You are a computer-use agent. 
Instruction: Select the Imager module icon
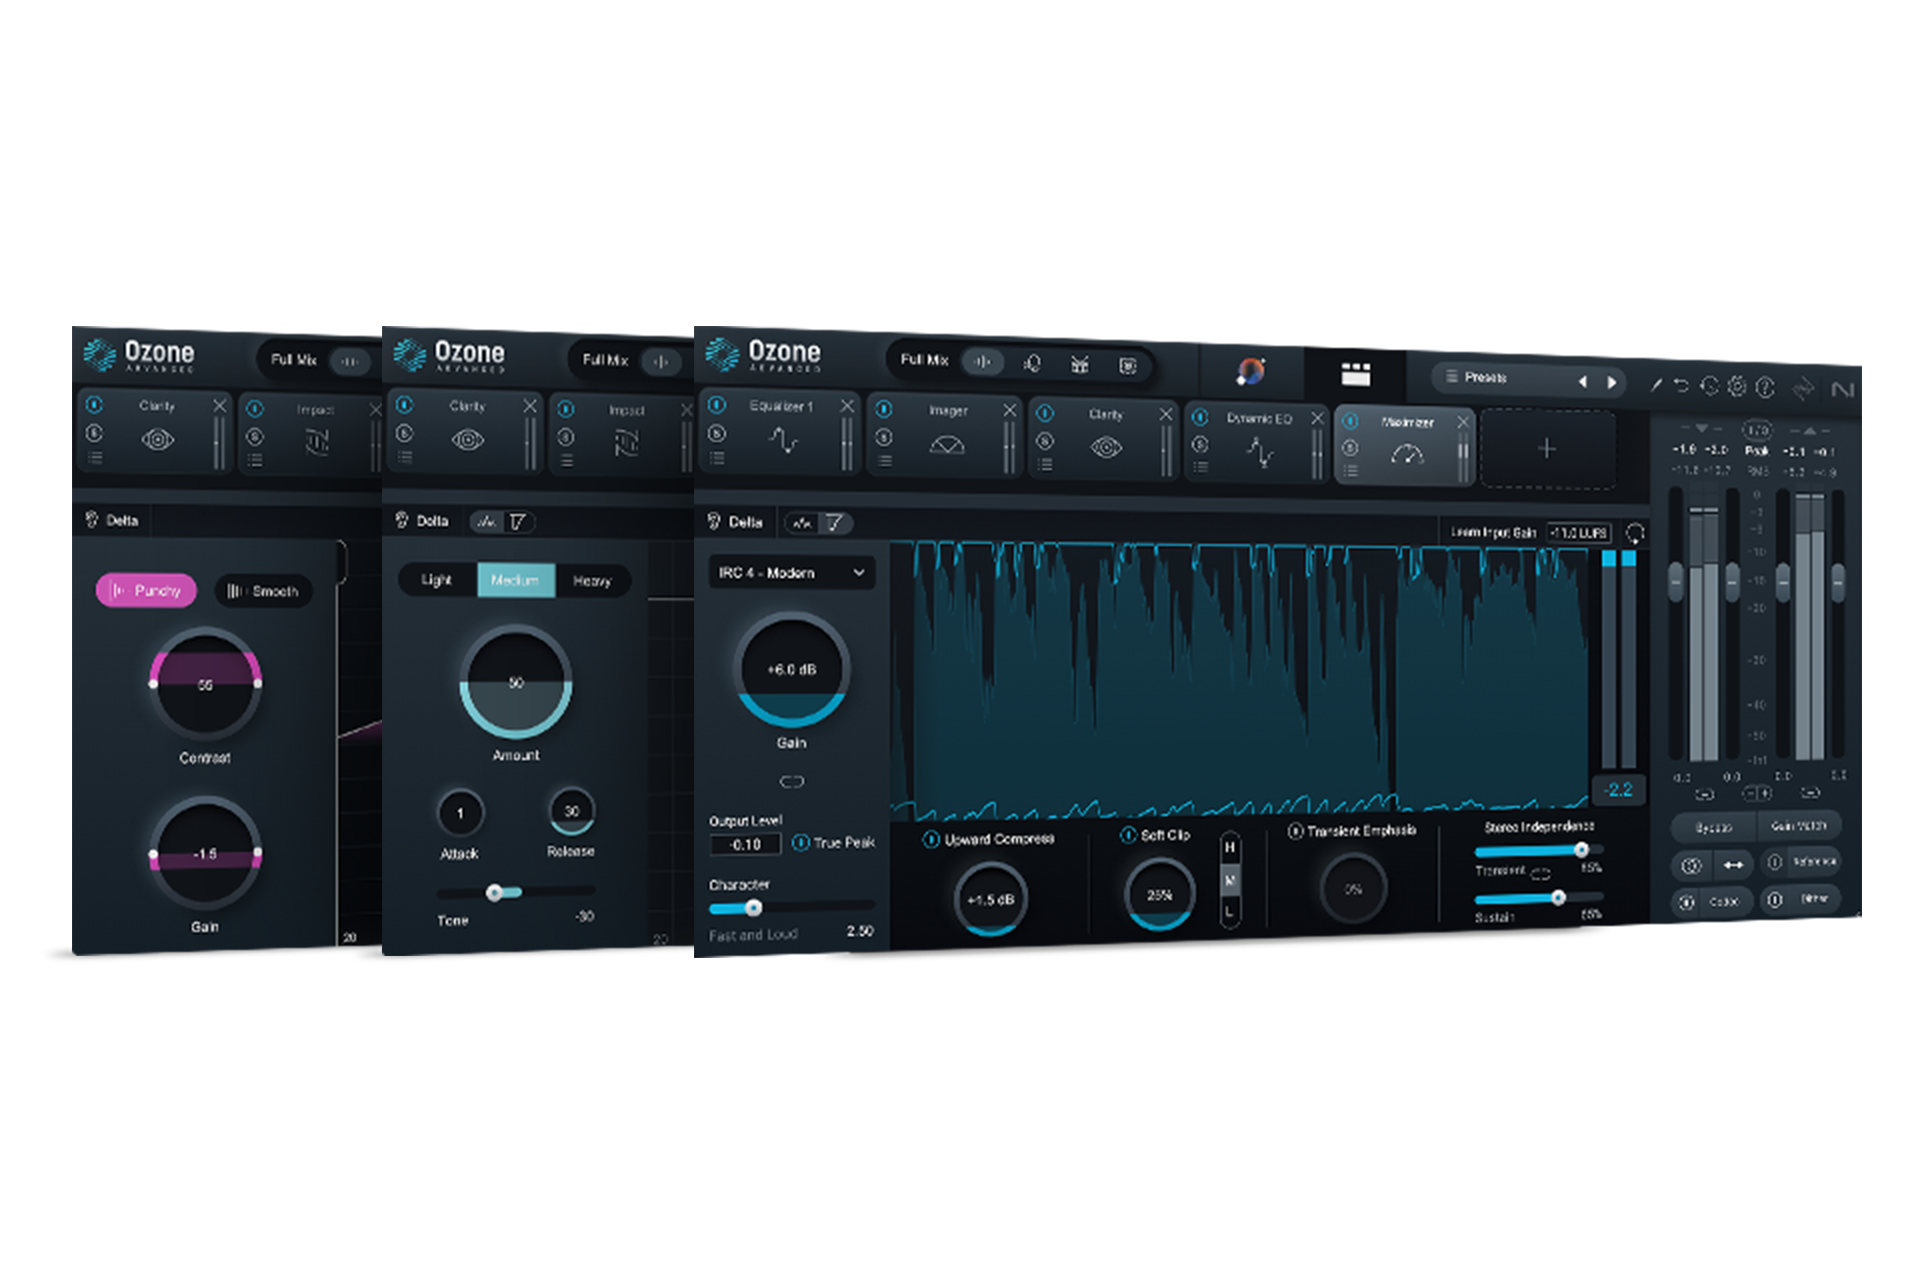[x=947, y=445]
